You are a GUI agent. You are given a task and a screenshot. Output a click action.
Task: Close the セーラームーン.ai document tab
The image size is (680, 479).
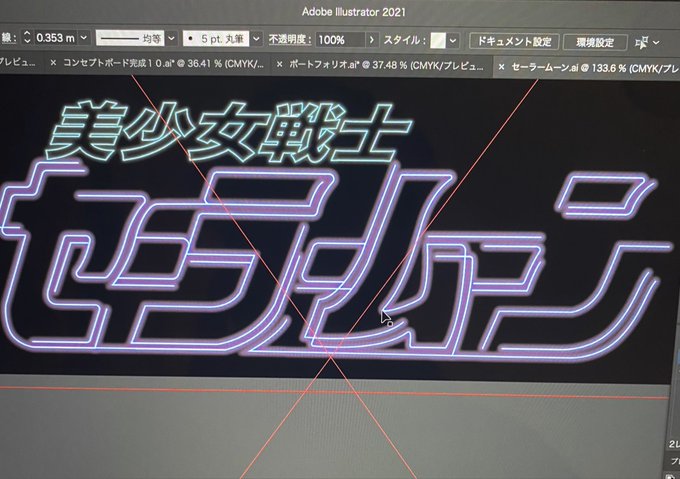(x=501, y=67)
